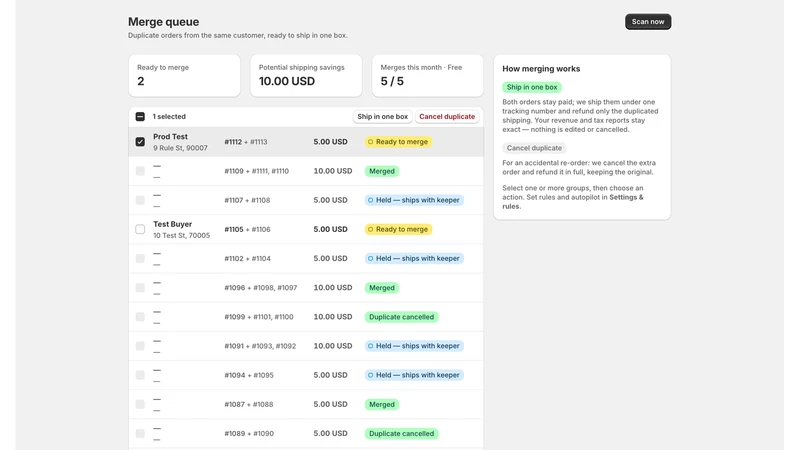Viewport: 800px width, 450px height.
Task: Click the Cancel duplicate action button
Action: tap(447, 116)
